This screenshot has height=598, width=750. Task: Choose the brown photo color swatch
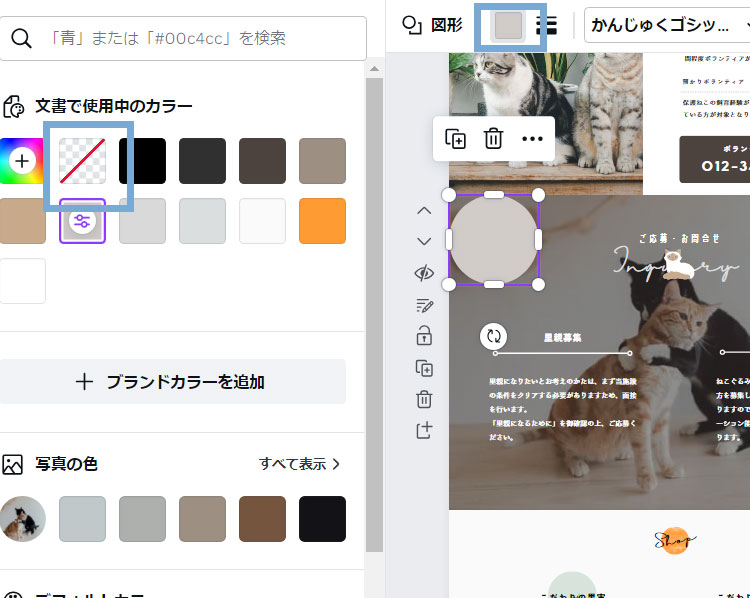[x=263, y=519]
